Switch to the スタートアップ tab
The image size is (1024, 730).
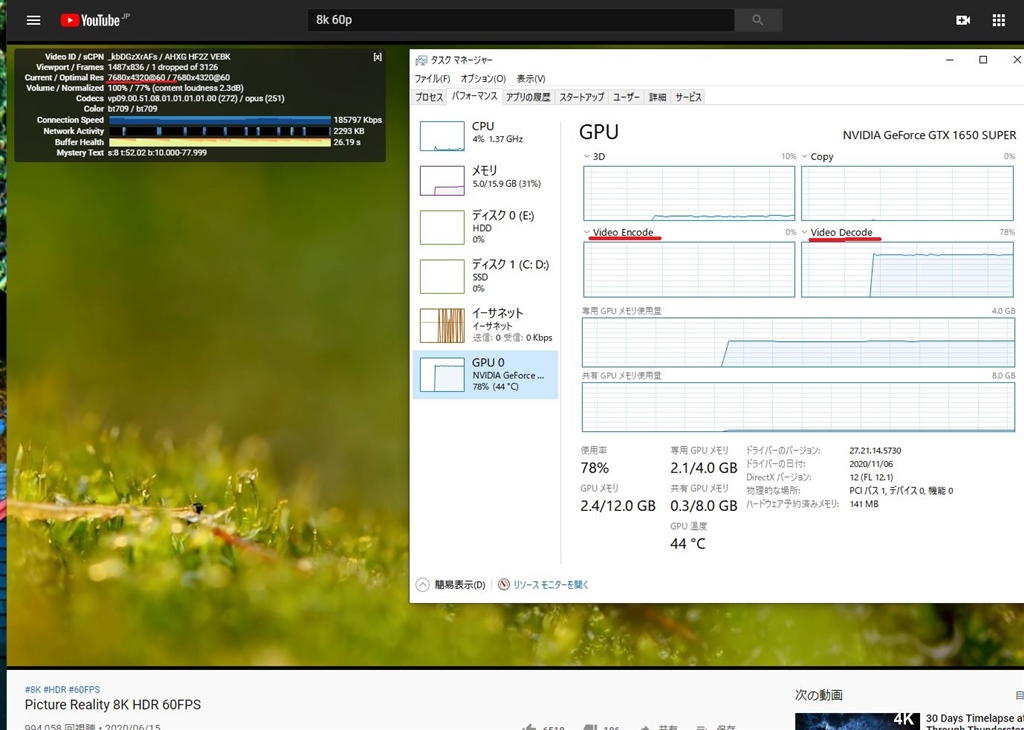[581, 97]
